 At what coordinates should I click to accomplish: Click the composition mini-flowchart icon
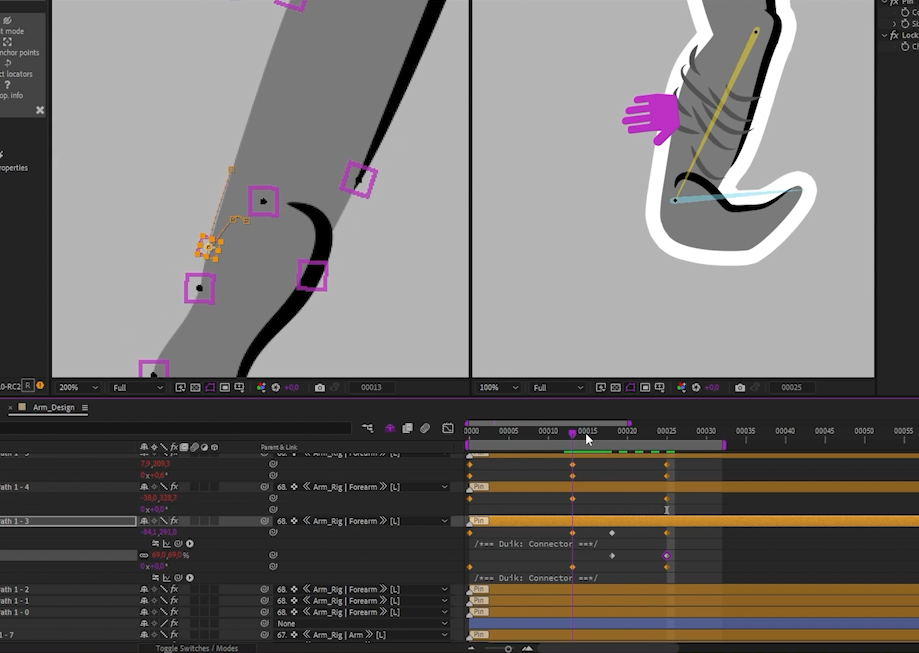coord(368,428)
